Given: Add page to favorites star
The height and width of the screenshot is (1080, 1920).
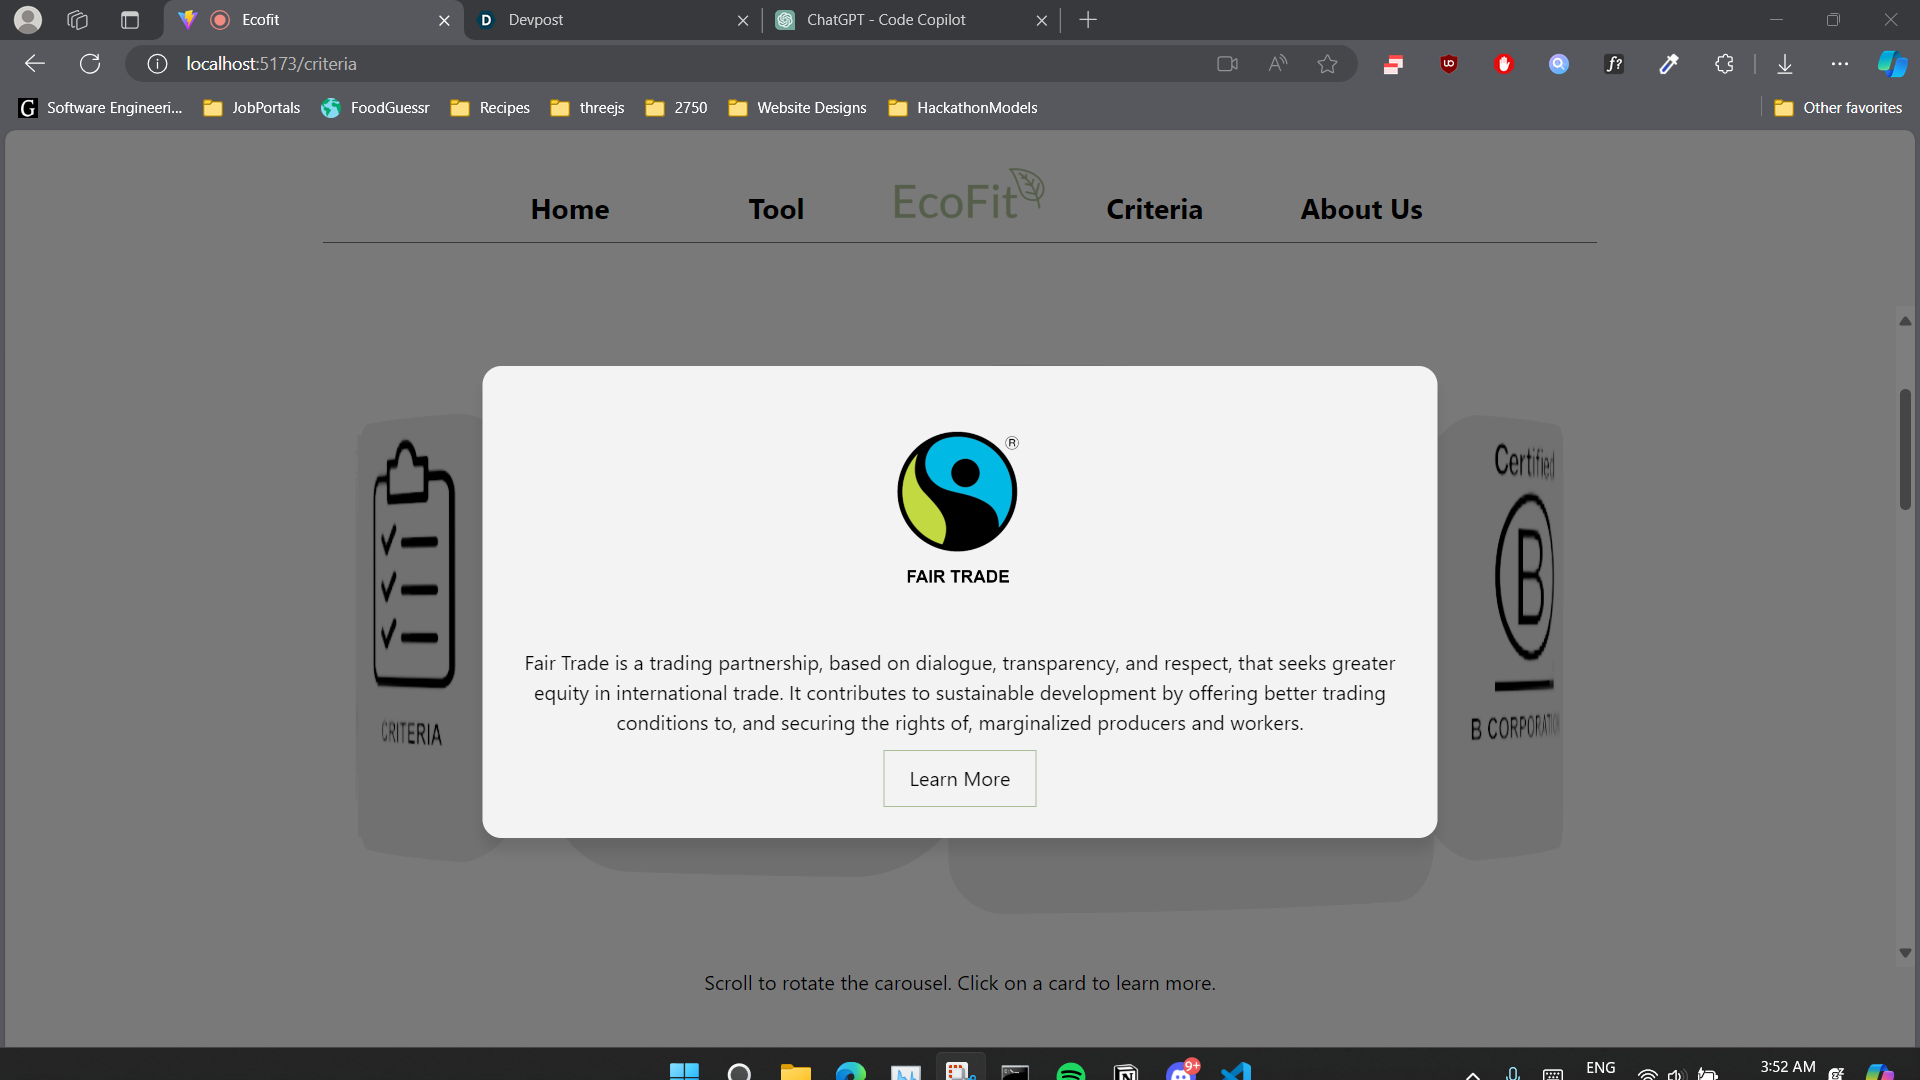Looking at the screenshot, I should (1327, 64).
